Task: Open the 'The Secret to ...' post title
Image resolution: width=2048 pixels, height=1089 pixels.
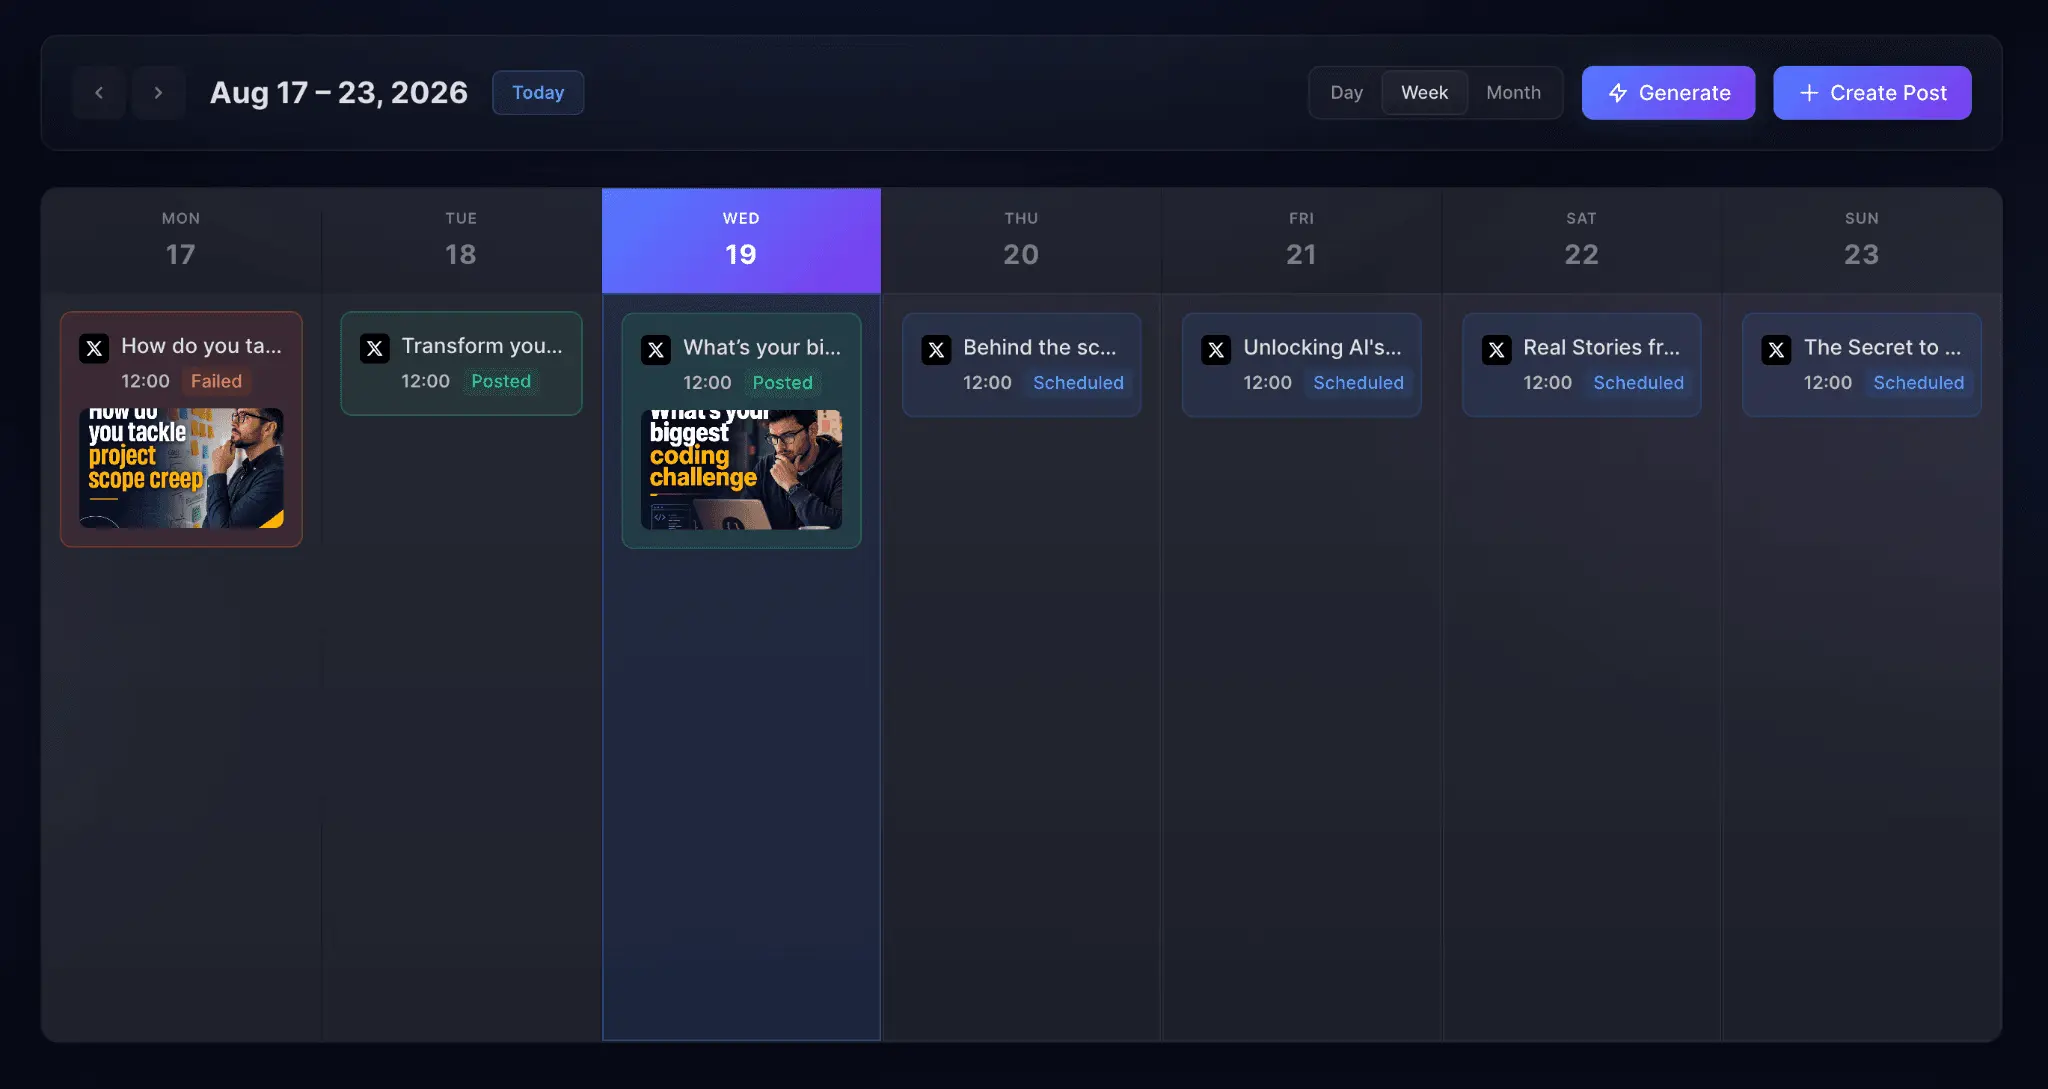Action: tap(1882, 348)
